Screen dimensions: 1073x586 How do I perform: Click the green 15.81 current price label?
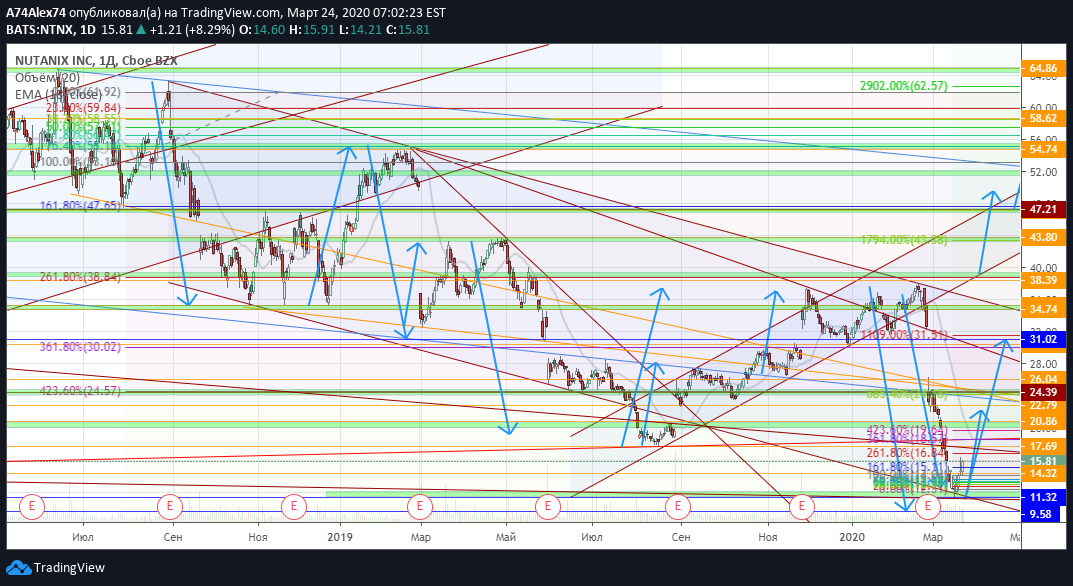coord(1043,461)
